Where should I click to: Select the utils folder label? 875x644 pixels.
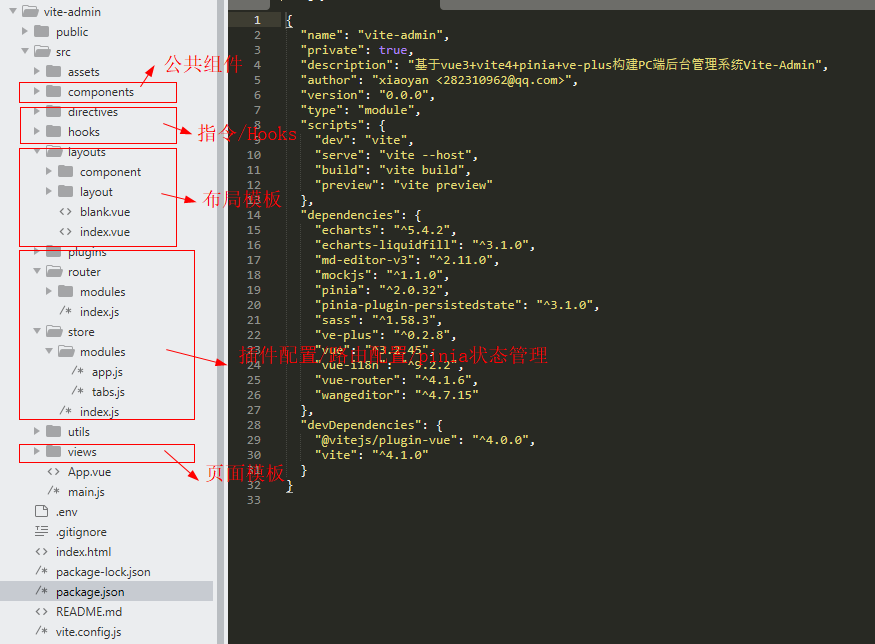(x=79, y=432)
